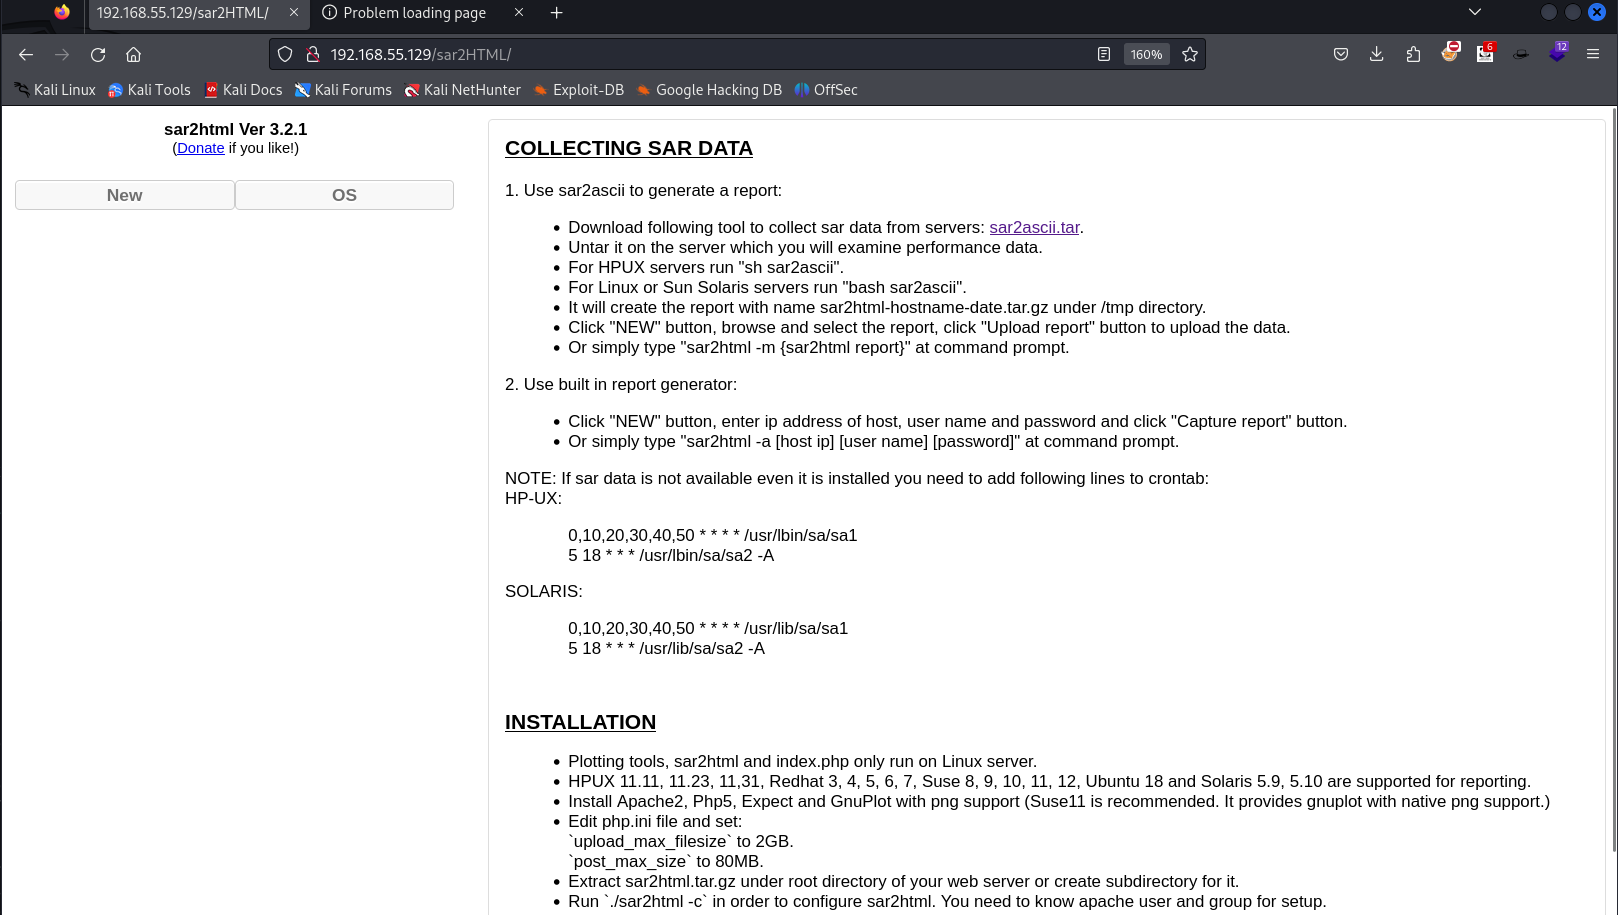Go back to the previous page
Viewport: 1618px width, 915px height.
26,54
